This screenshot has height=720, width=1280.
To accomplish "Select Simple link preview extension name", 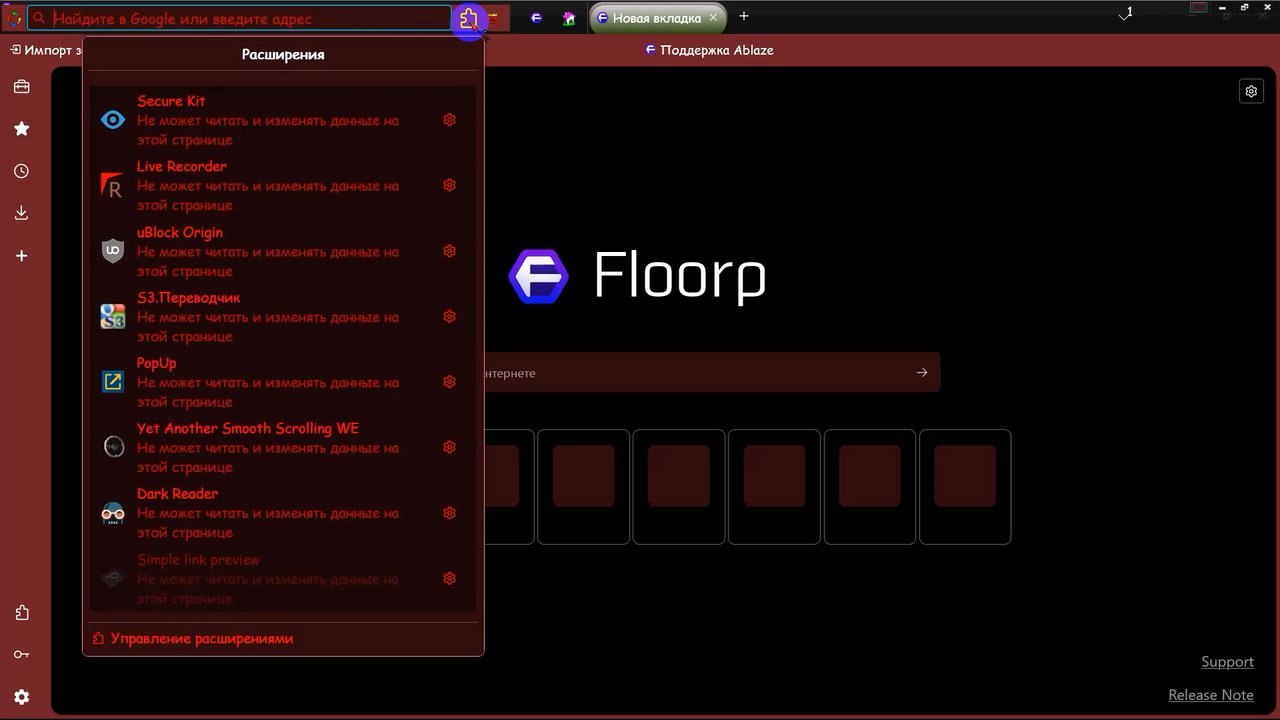I will click(198, 560).
